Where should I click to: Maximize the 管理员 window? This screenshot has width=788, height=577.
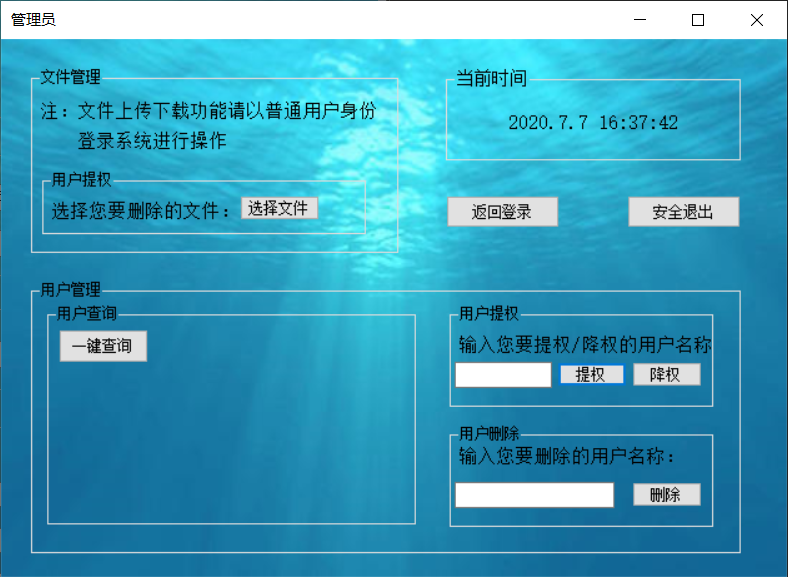tap(698, 20)
